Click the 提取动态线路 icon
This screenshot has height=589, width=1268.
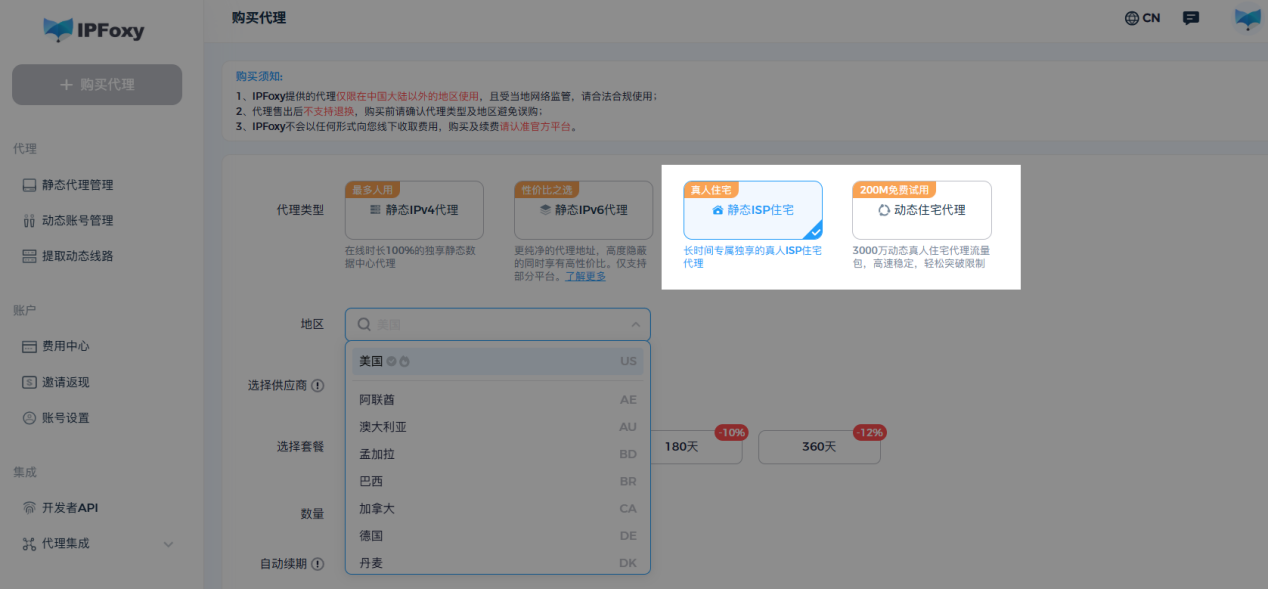point(29,256)
